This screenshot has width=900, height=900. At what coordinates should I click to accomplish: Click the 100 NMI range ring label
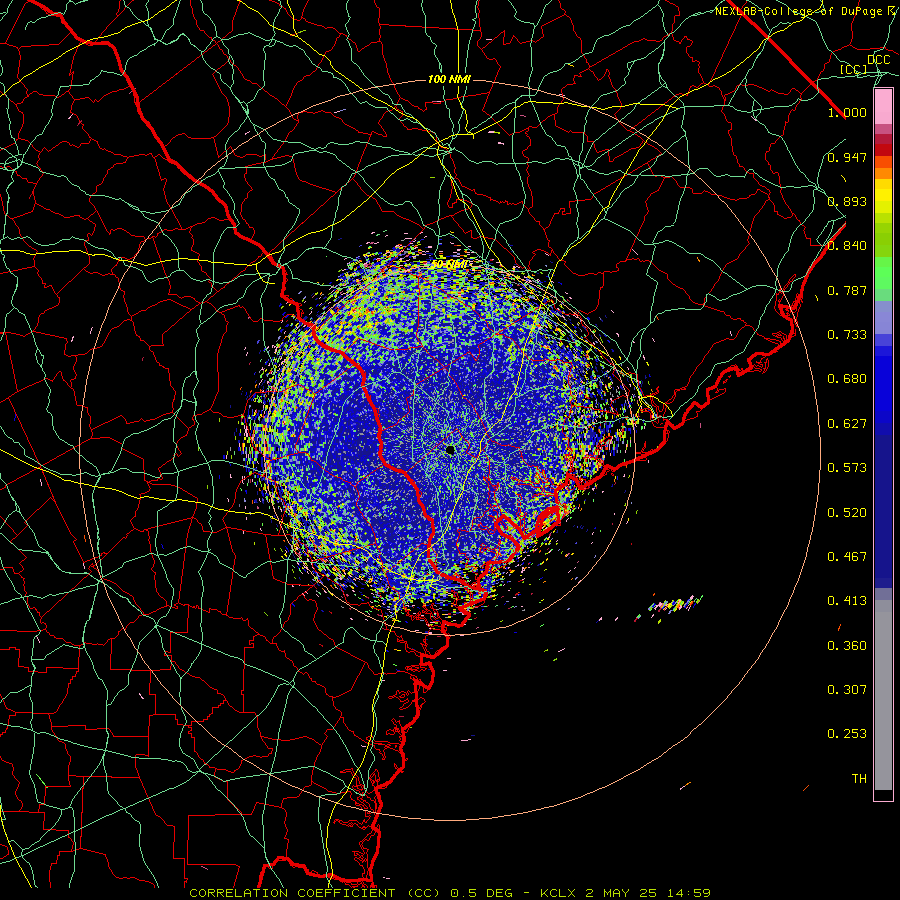pos(449,79)
